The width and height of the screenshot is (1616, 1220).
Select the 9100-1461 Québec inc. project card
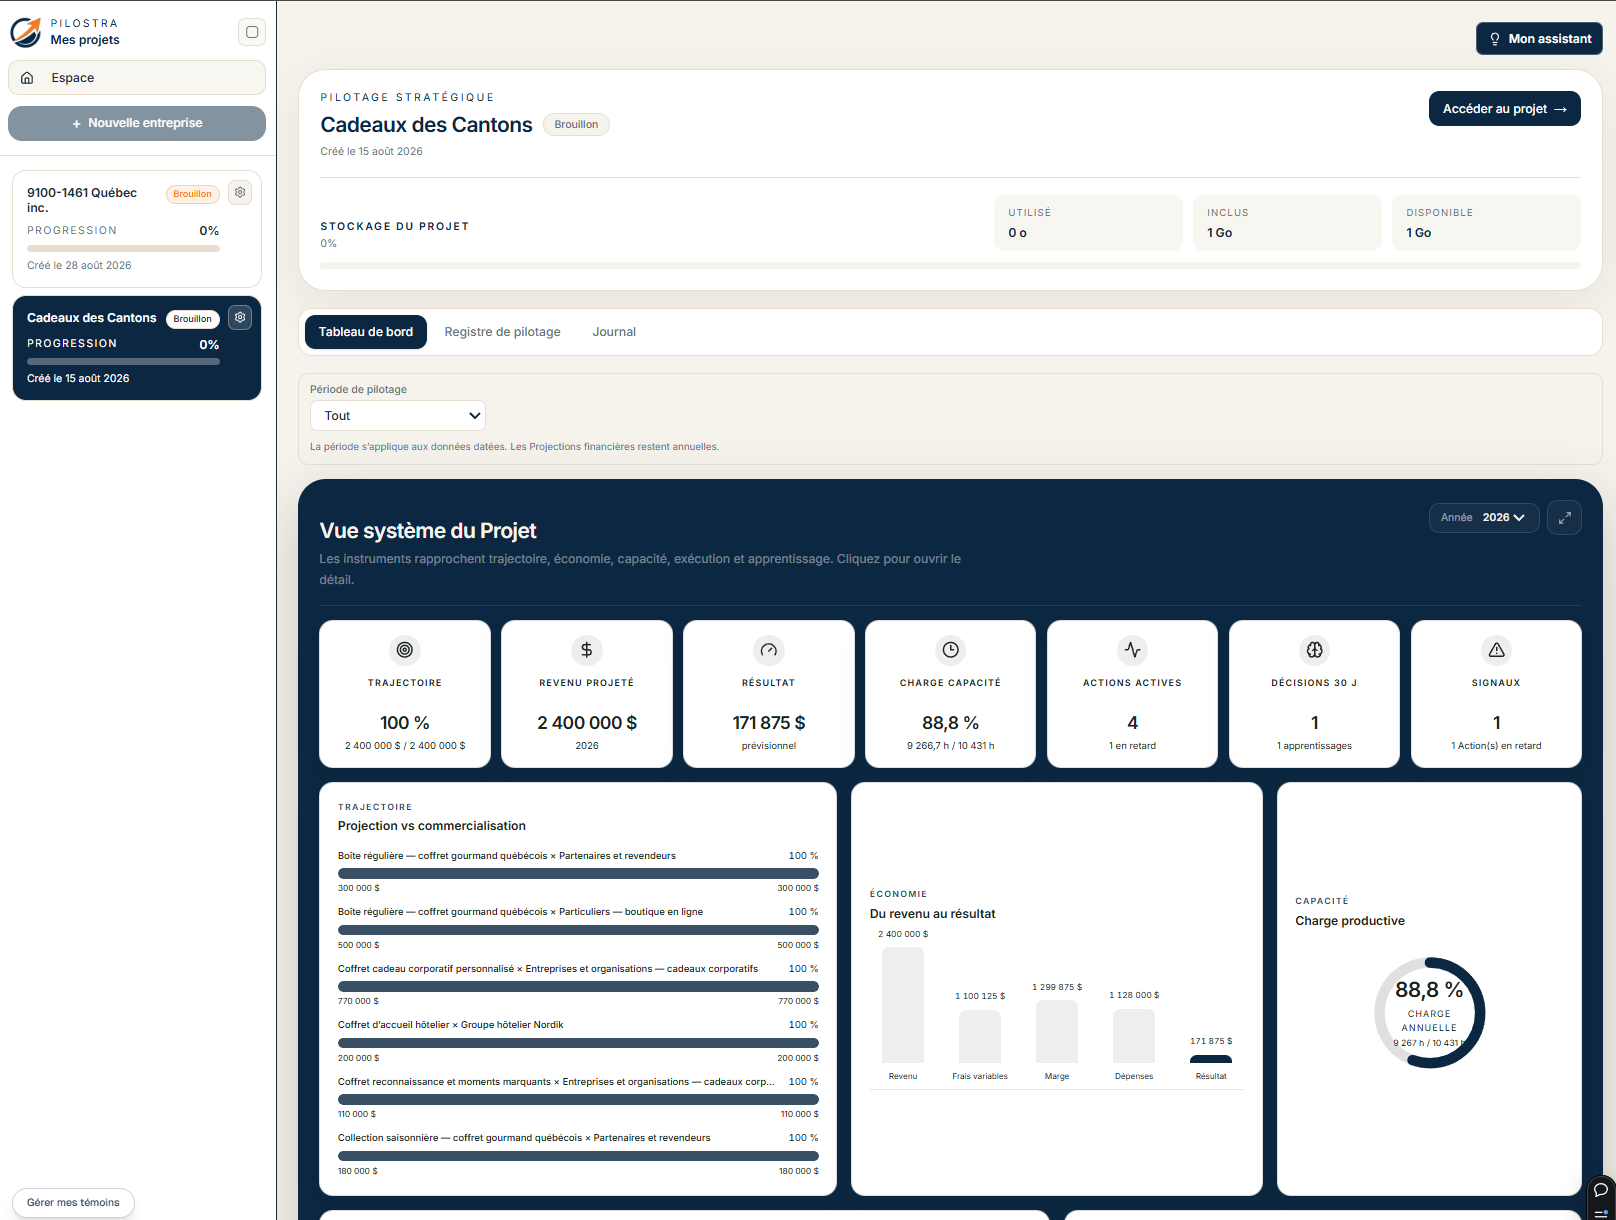click(x=137, y=229)
